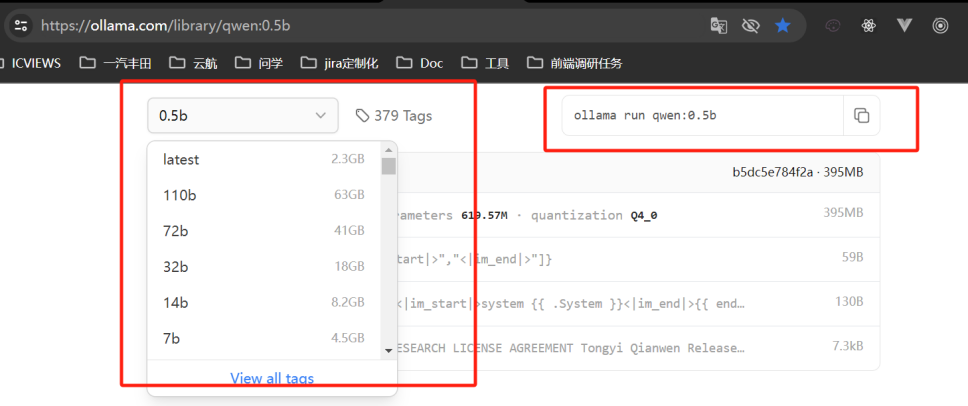Screen dimensions: 968x406
Task: Select the 32b tag option
Action: pyautogui.click(x=264, y=267)
